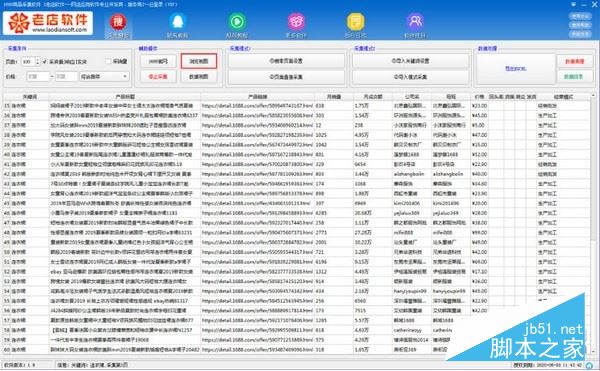Click the software version text in status bar

19,366
